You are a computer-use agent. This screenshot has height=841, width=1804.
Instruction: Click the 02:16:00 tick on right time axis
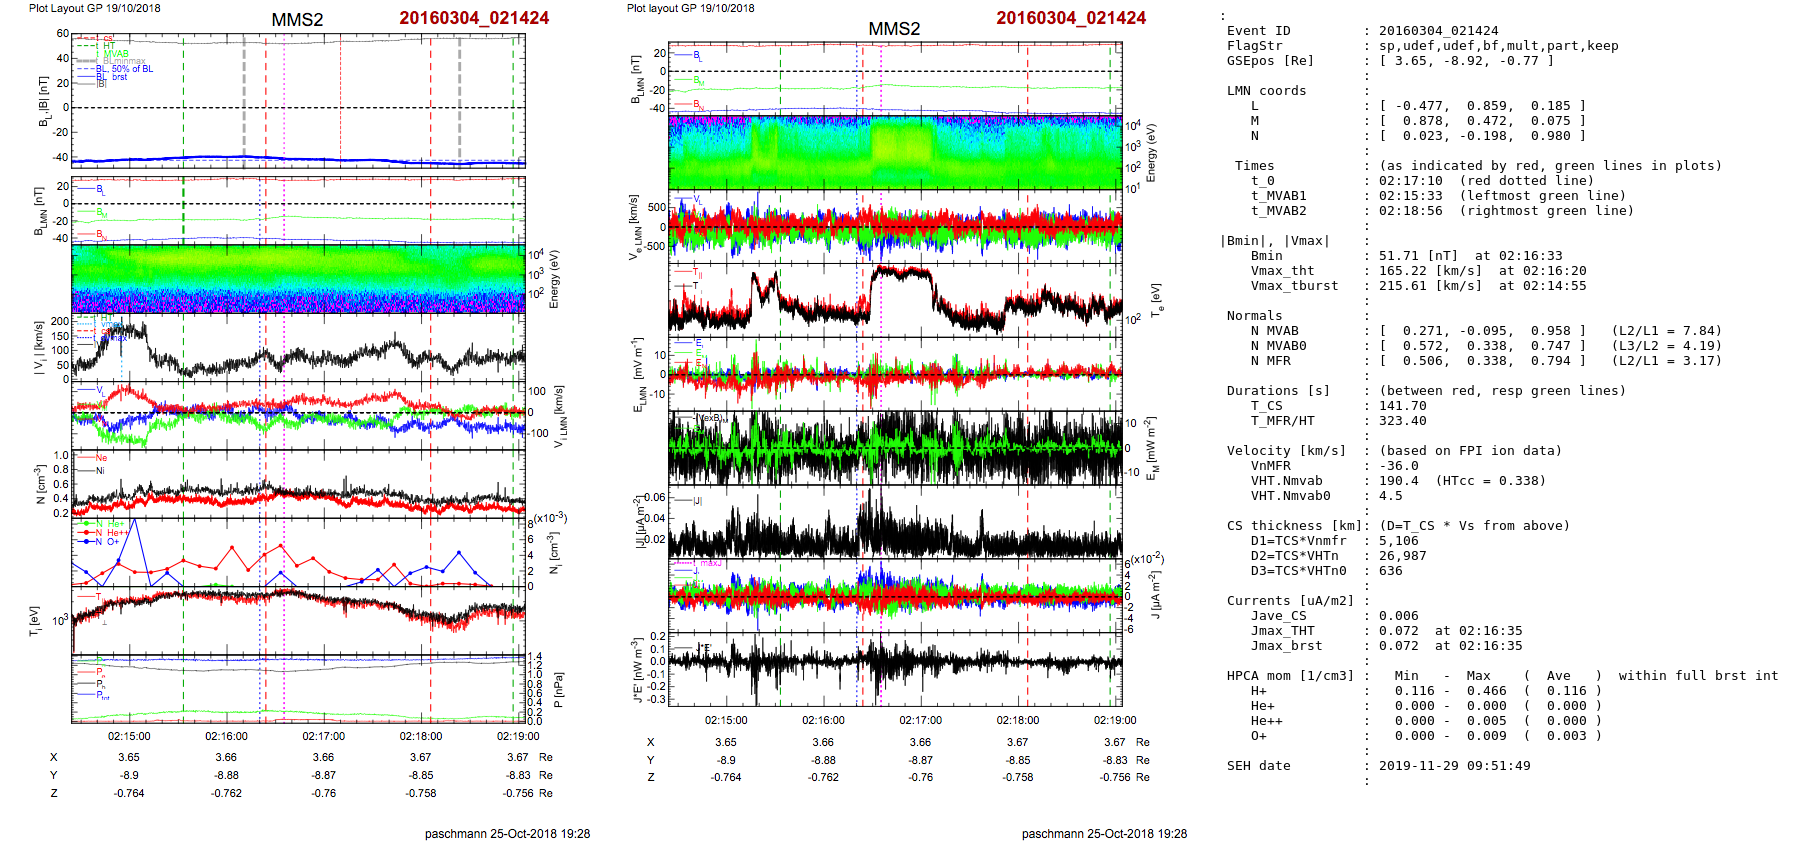823,720
